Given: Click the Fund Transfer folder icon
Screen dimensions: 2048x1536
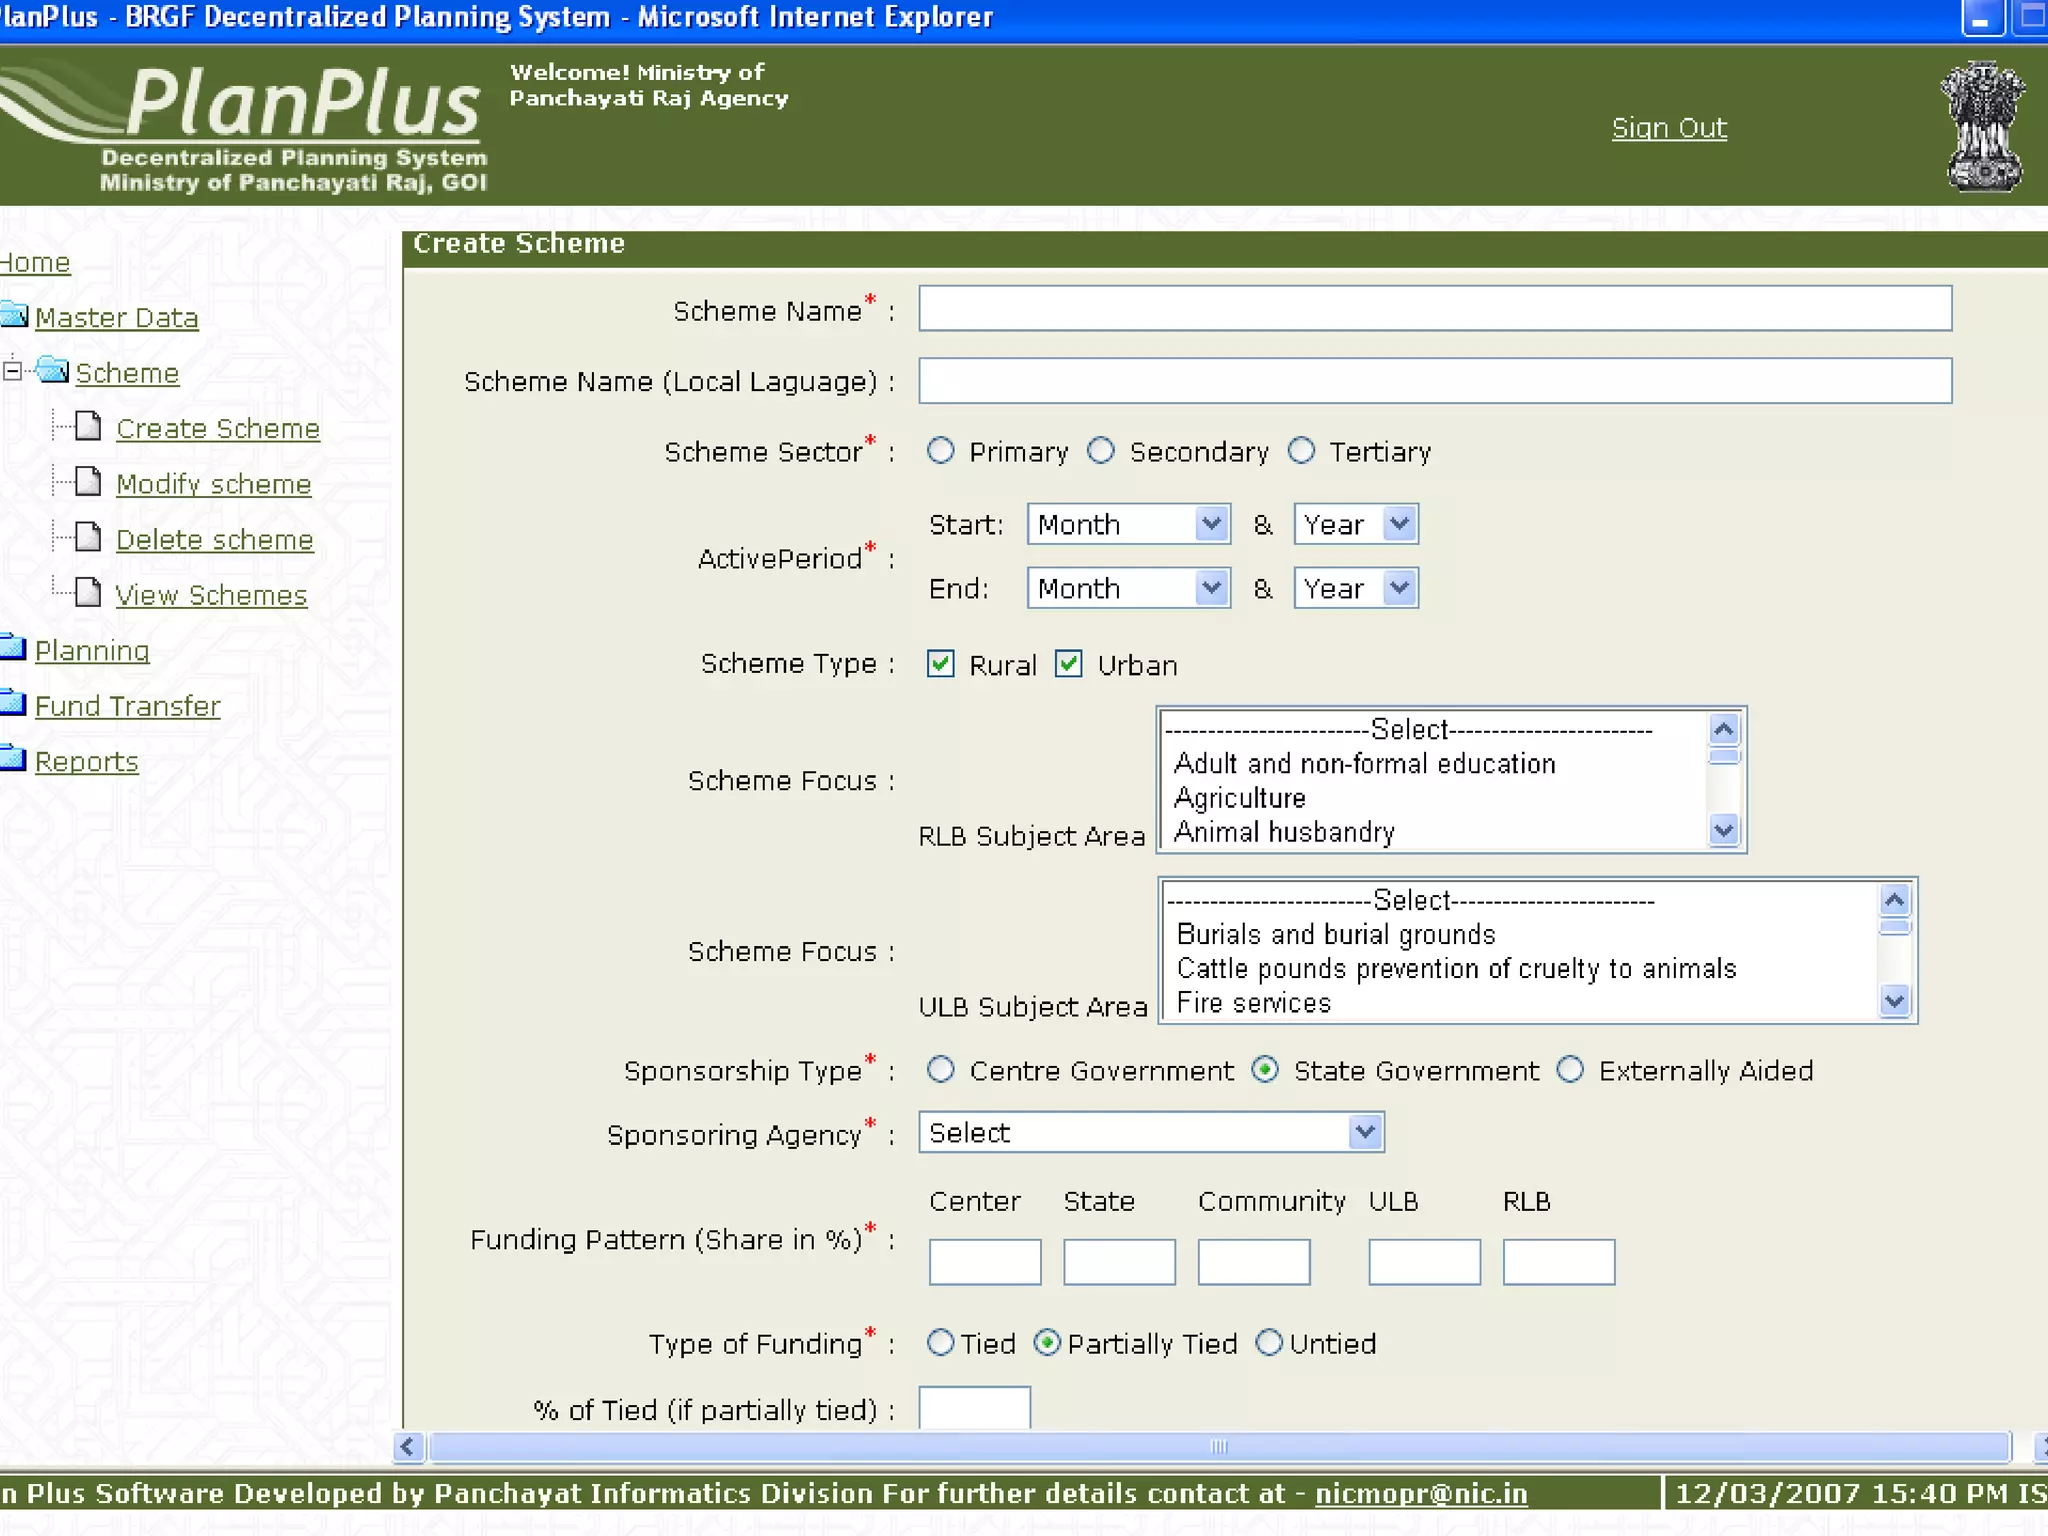Looking at the screenshot, I should [14, 703].
